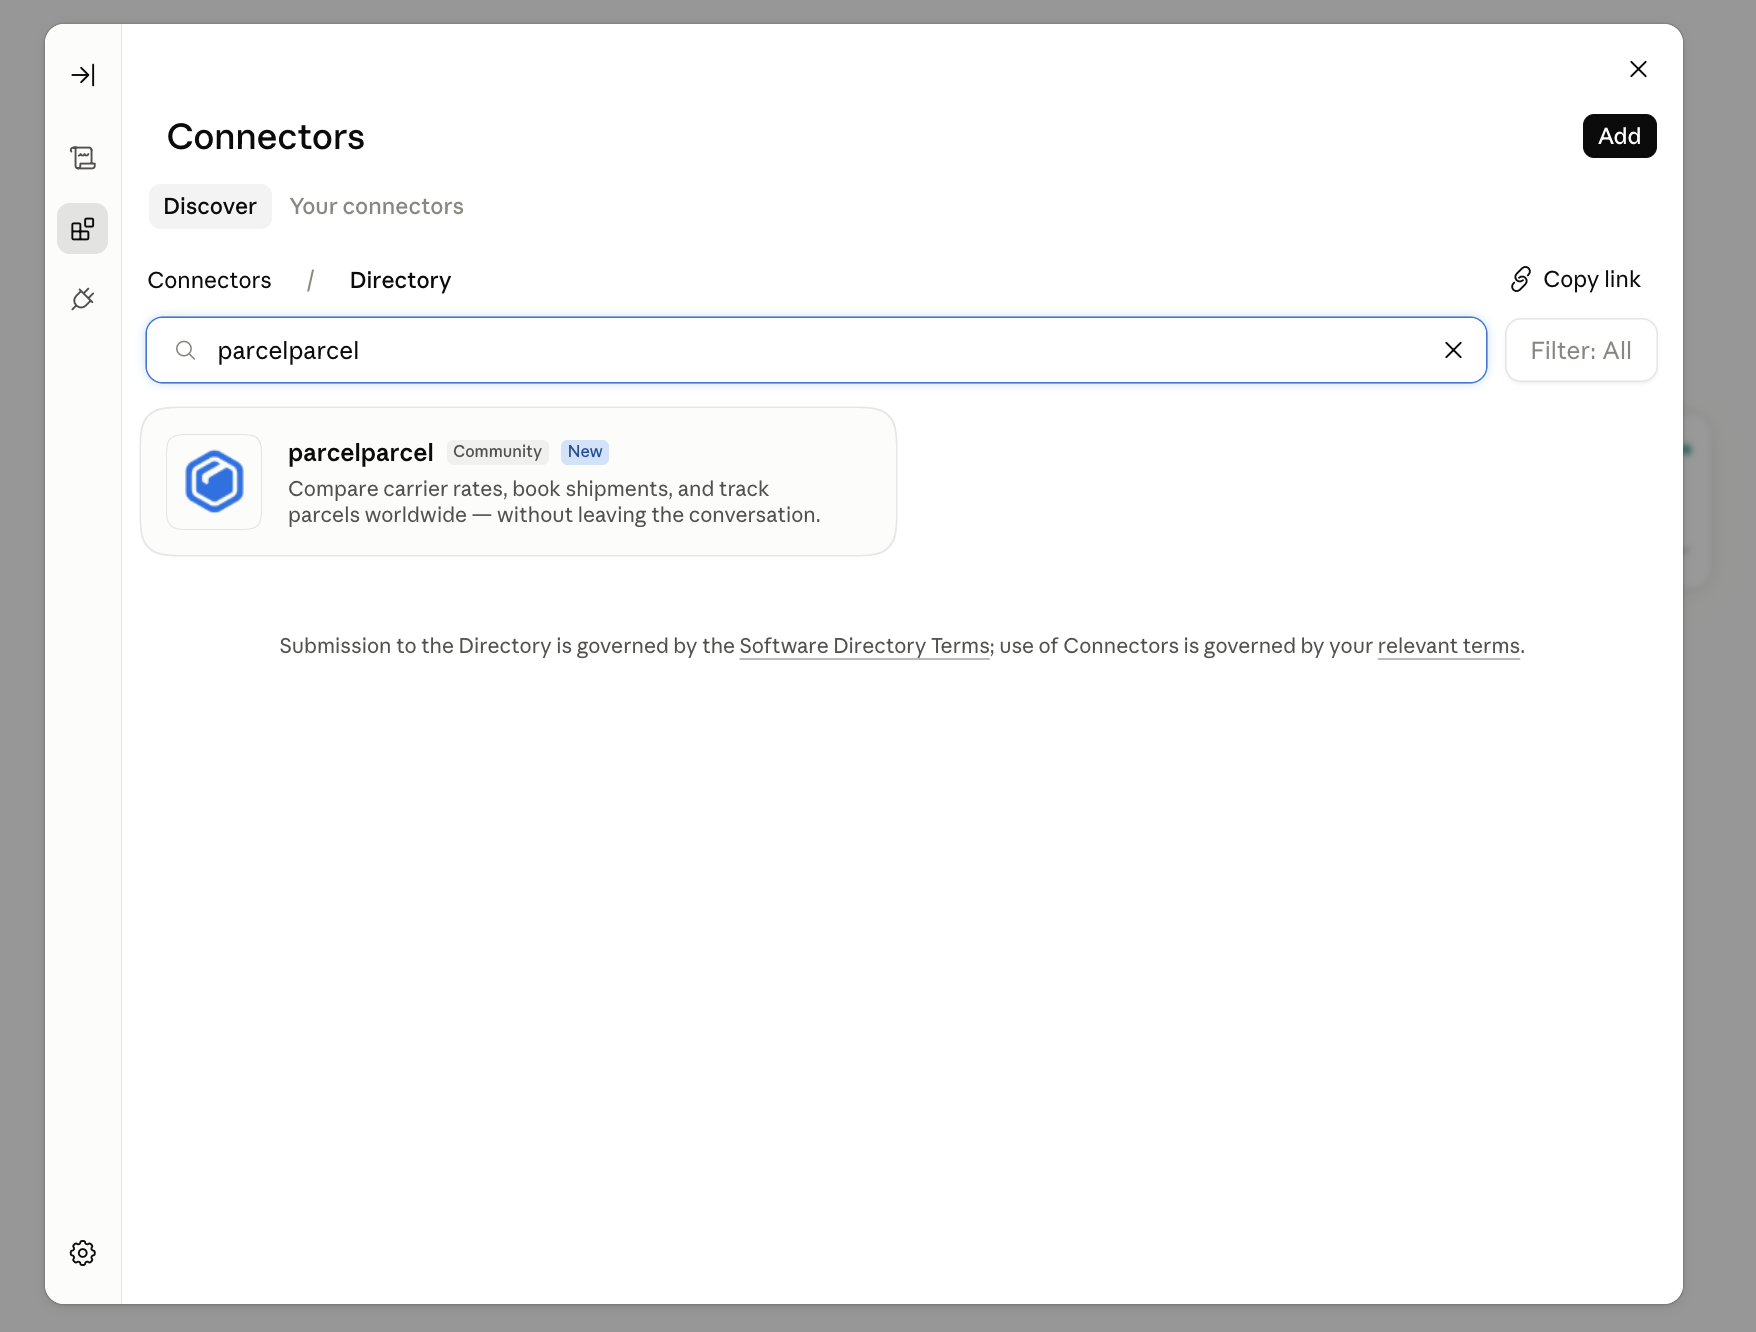Image resolution: width=1756 pixels, height=1332 pixels.
Task: Expand the collapsed sidebar arrow icon
Action: click(83, 75)
